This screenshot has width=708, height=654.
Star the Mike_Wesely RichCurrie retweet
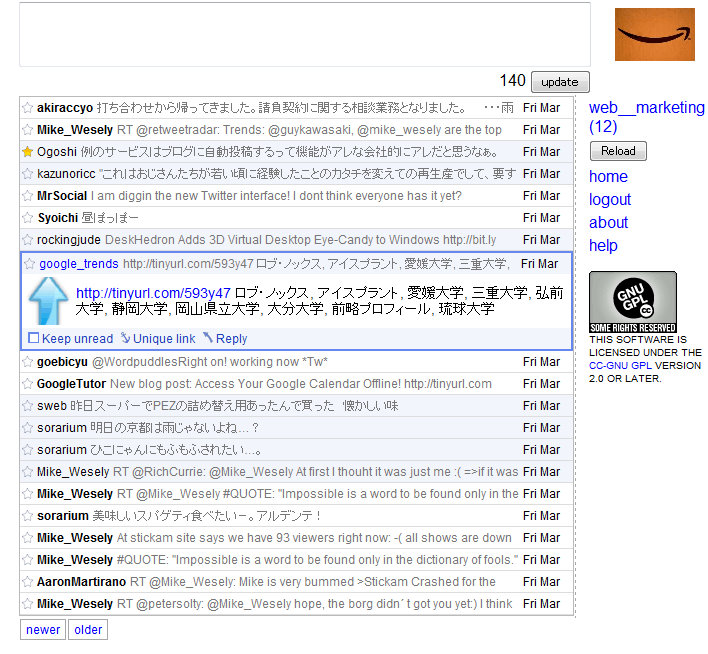(x=28, y=472)
